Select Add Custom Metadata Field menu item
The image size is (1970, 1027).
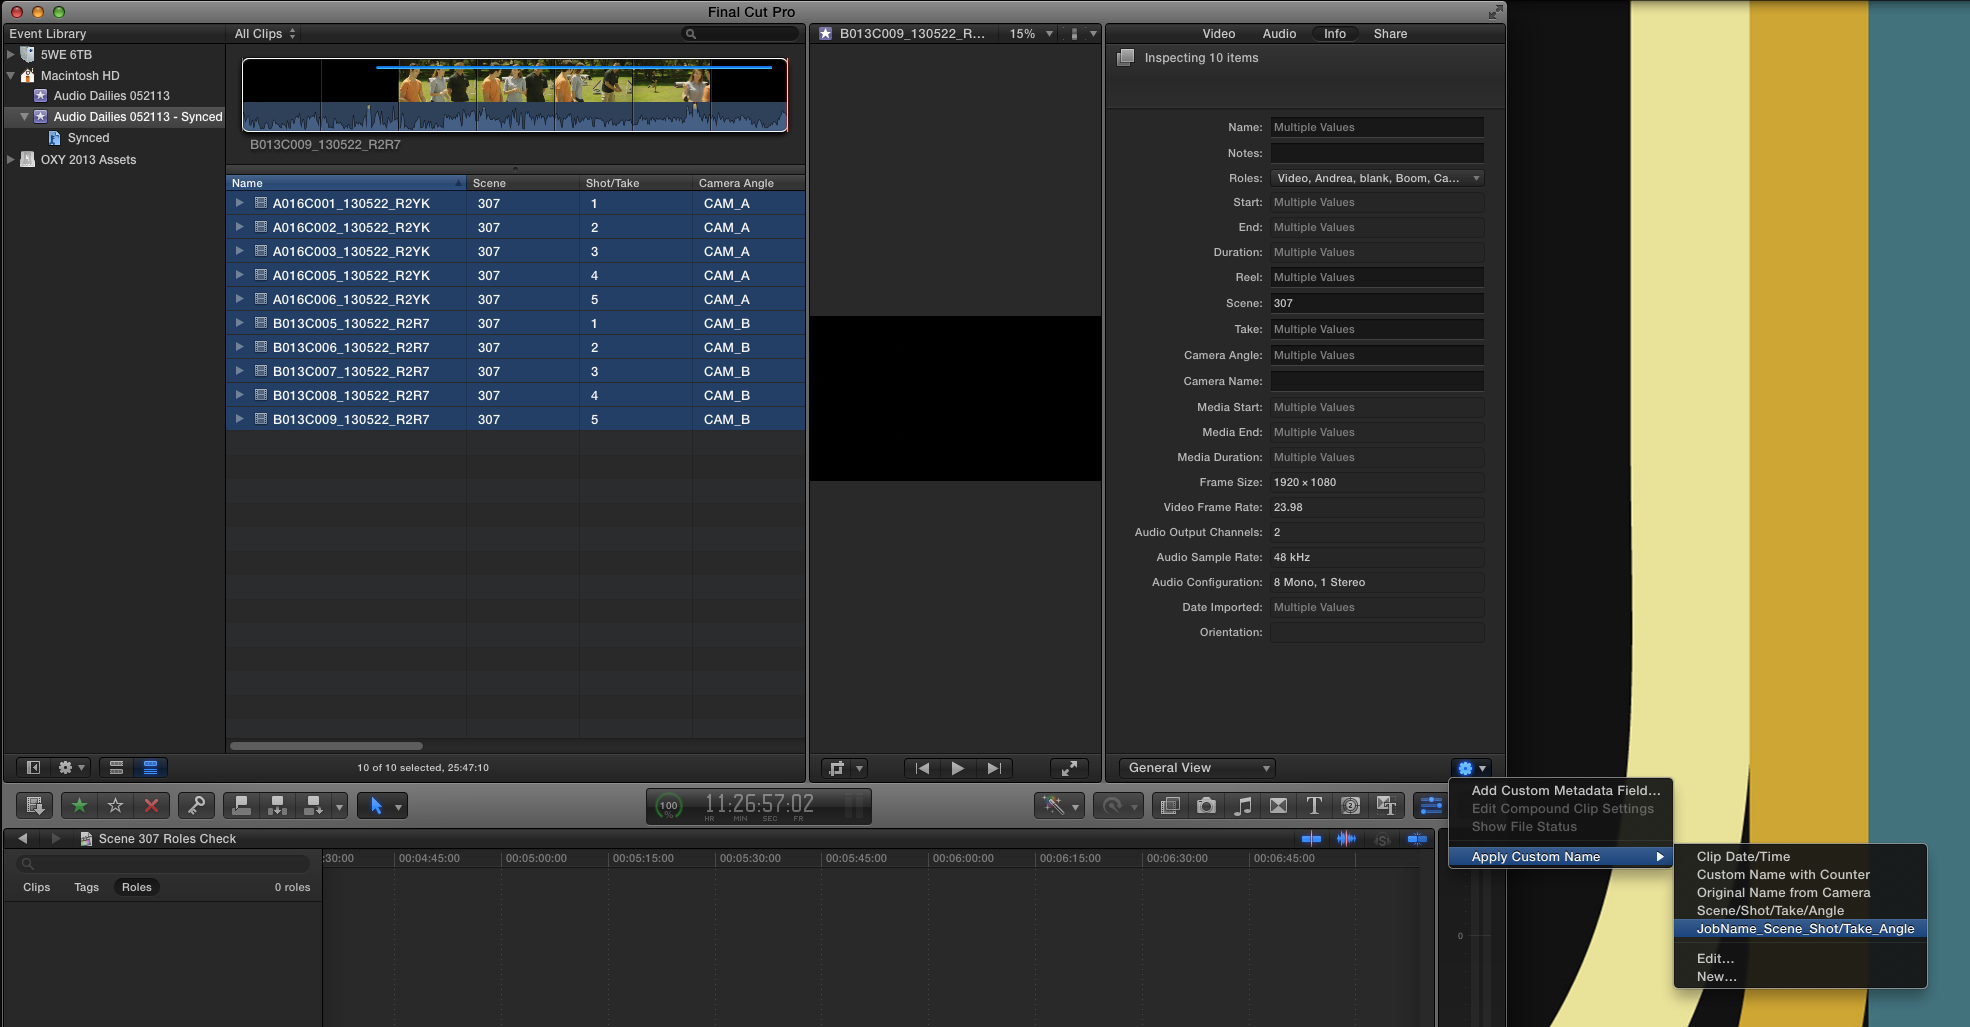coord(1560,790)
